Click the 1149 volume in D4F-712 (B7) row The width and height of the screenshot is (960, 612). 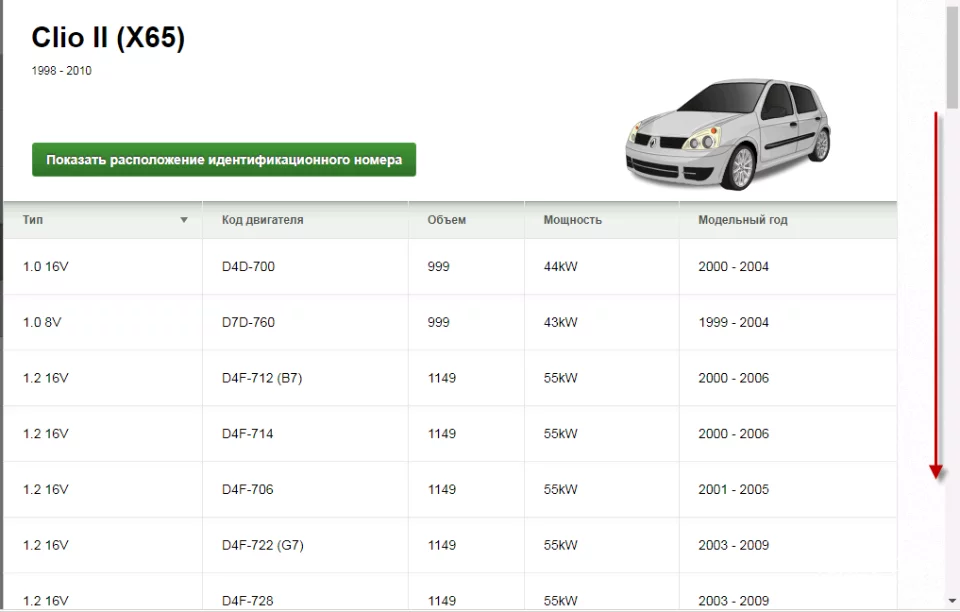441,378
